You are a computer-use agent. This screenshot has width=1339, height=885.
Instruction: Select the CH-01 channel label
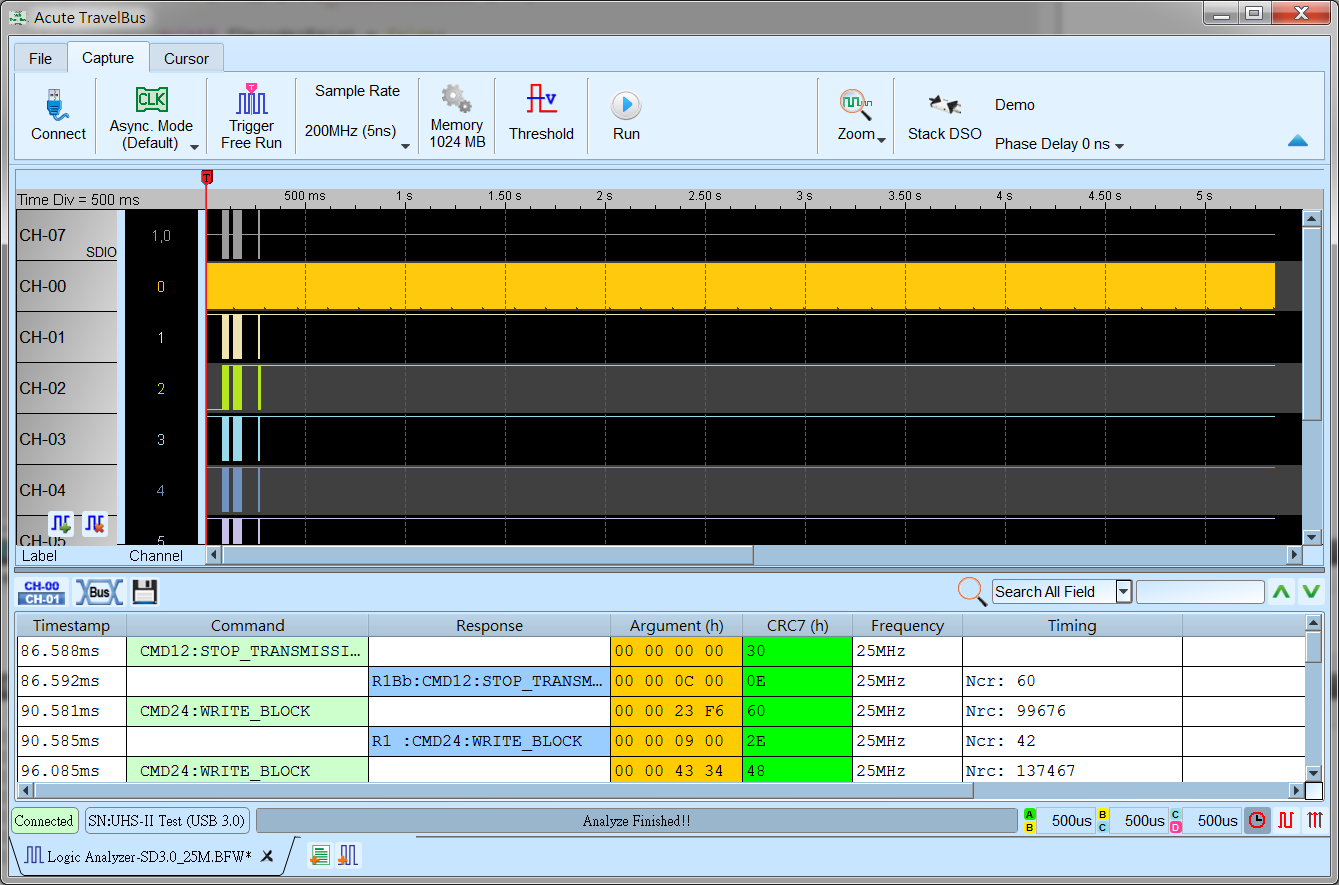pyautogui.click(x=67, y=337)
